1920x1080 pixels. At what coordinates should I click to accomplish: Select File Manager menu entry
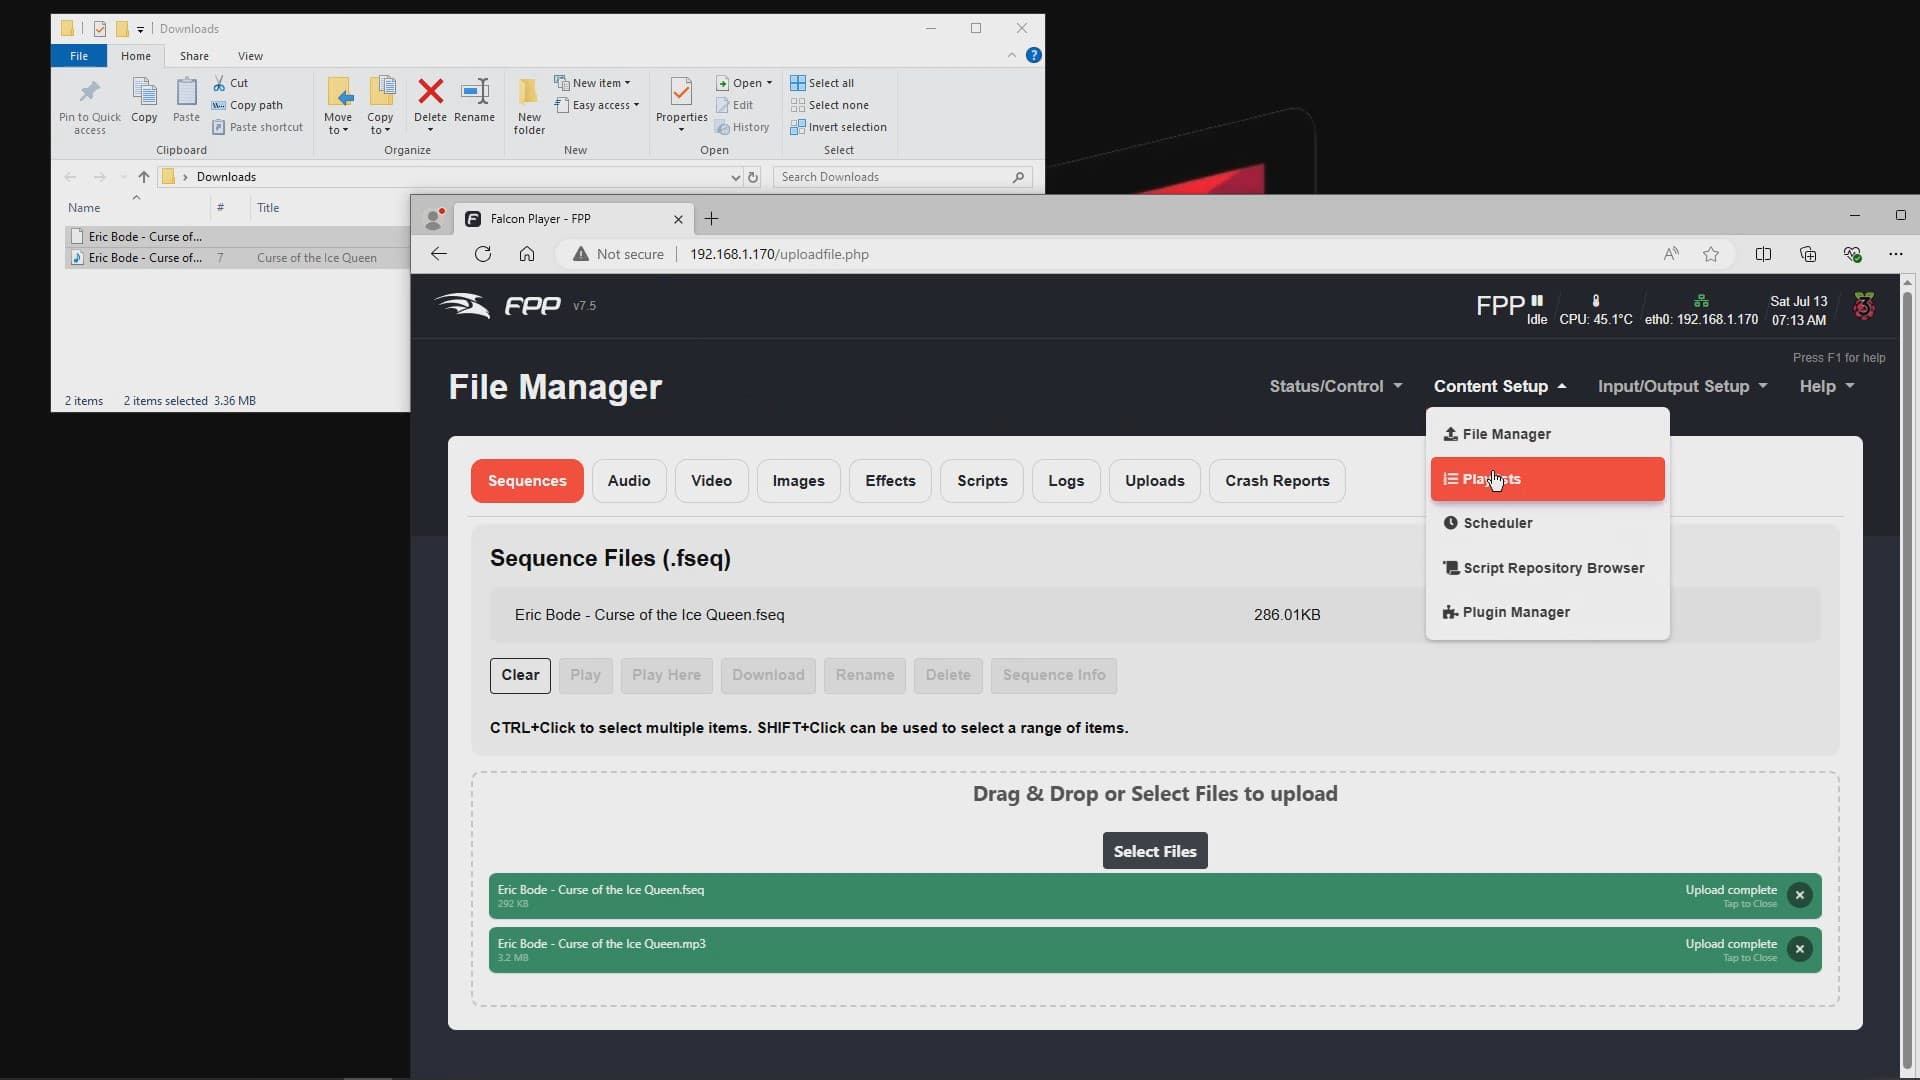point(1547,434)
